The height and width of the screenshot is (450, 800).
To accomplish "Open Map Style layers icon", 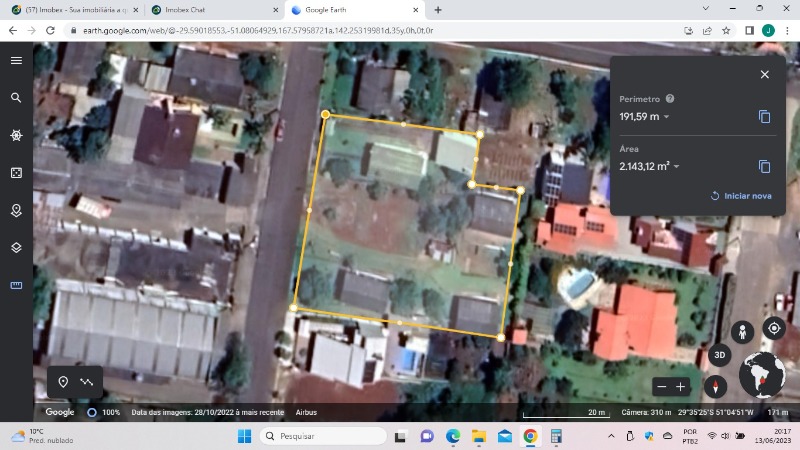I will [16, 247].
